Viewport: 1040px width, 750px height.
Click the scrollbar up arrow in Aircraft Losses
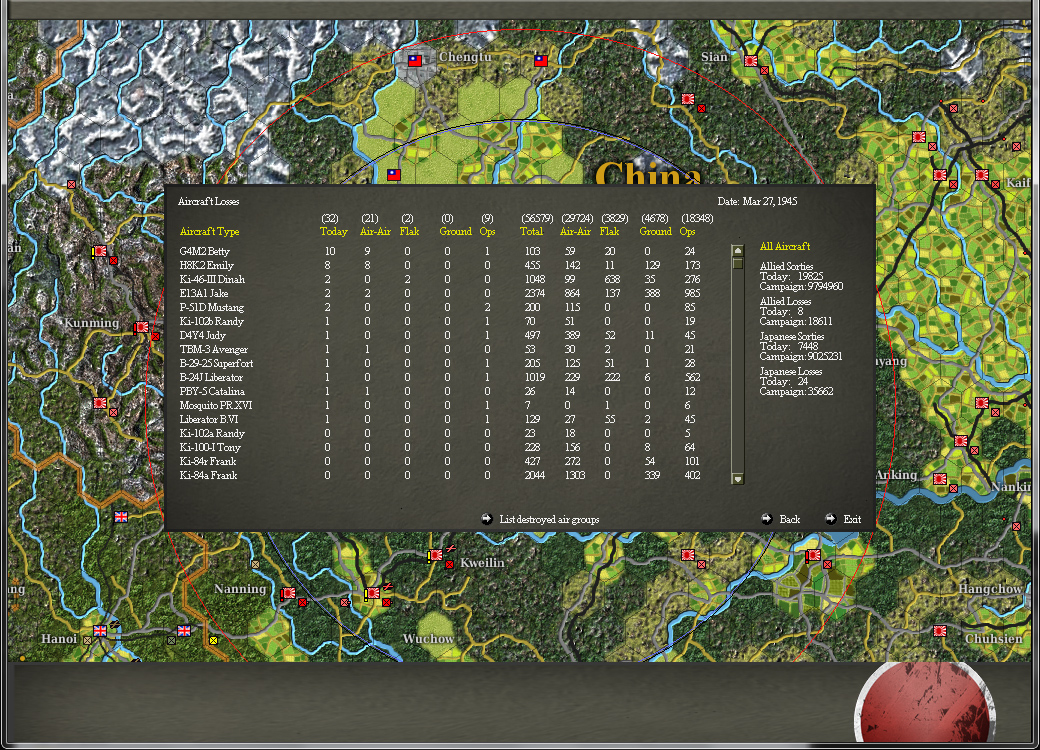[x=737, y=251]
